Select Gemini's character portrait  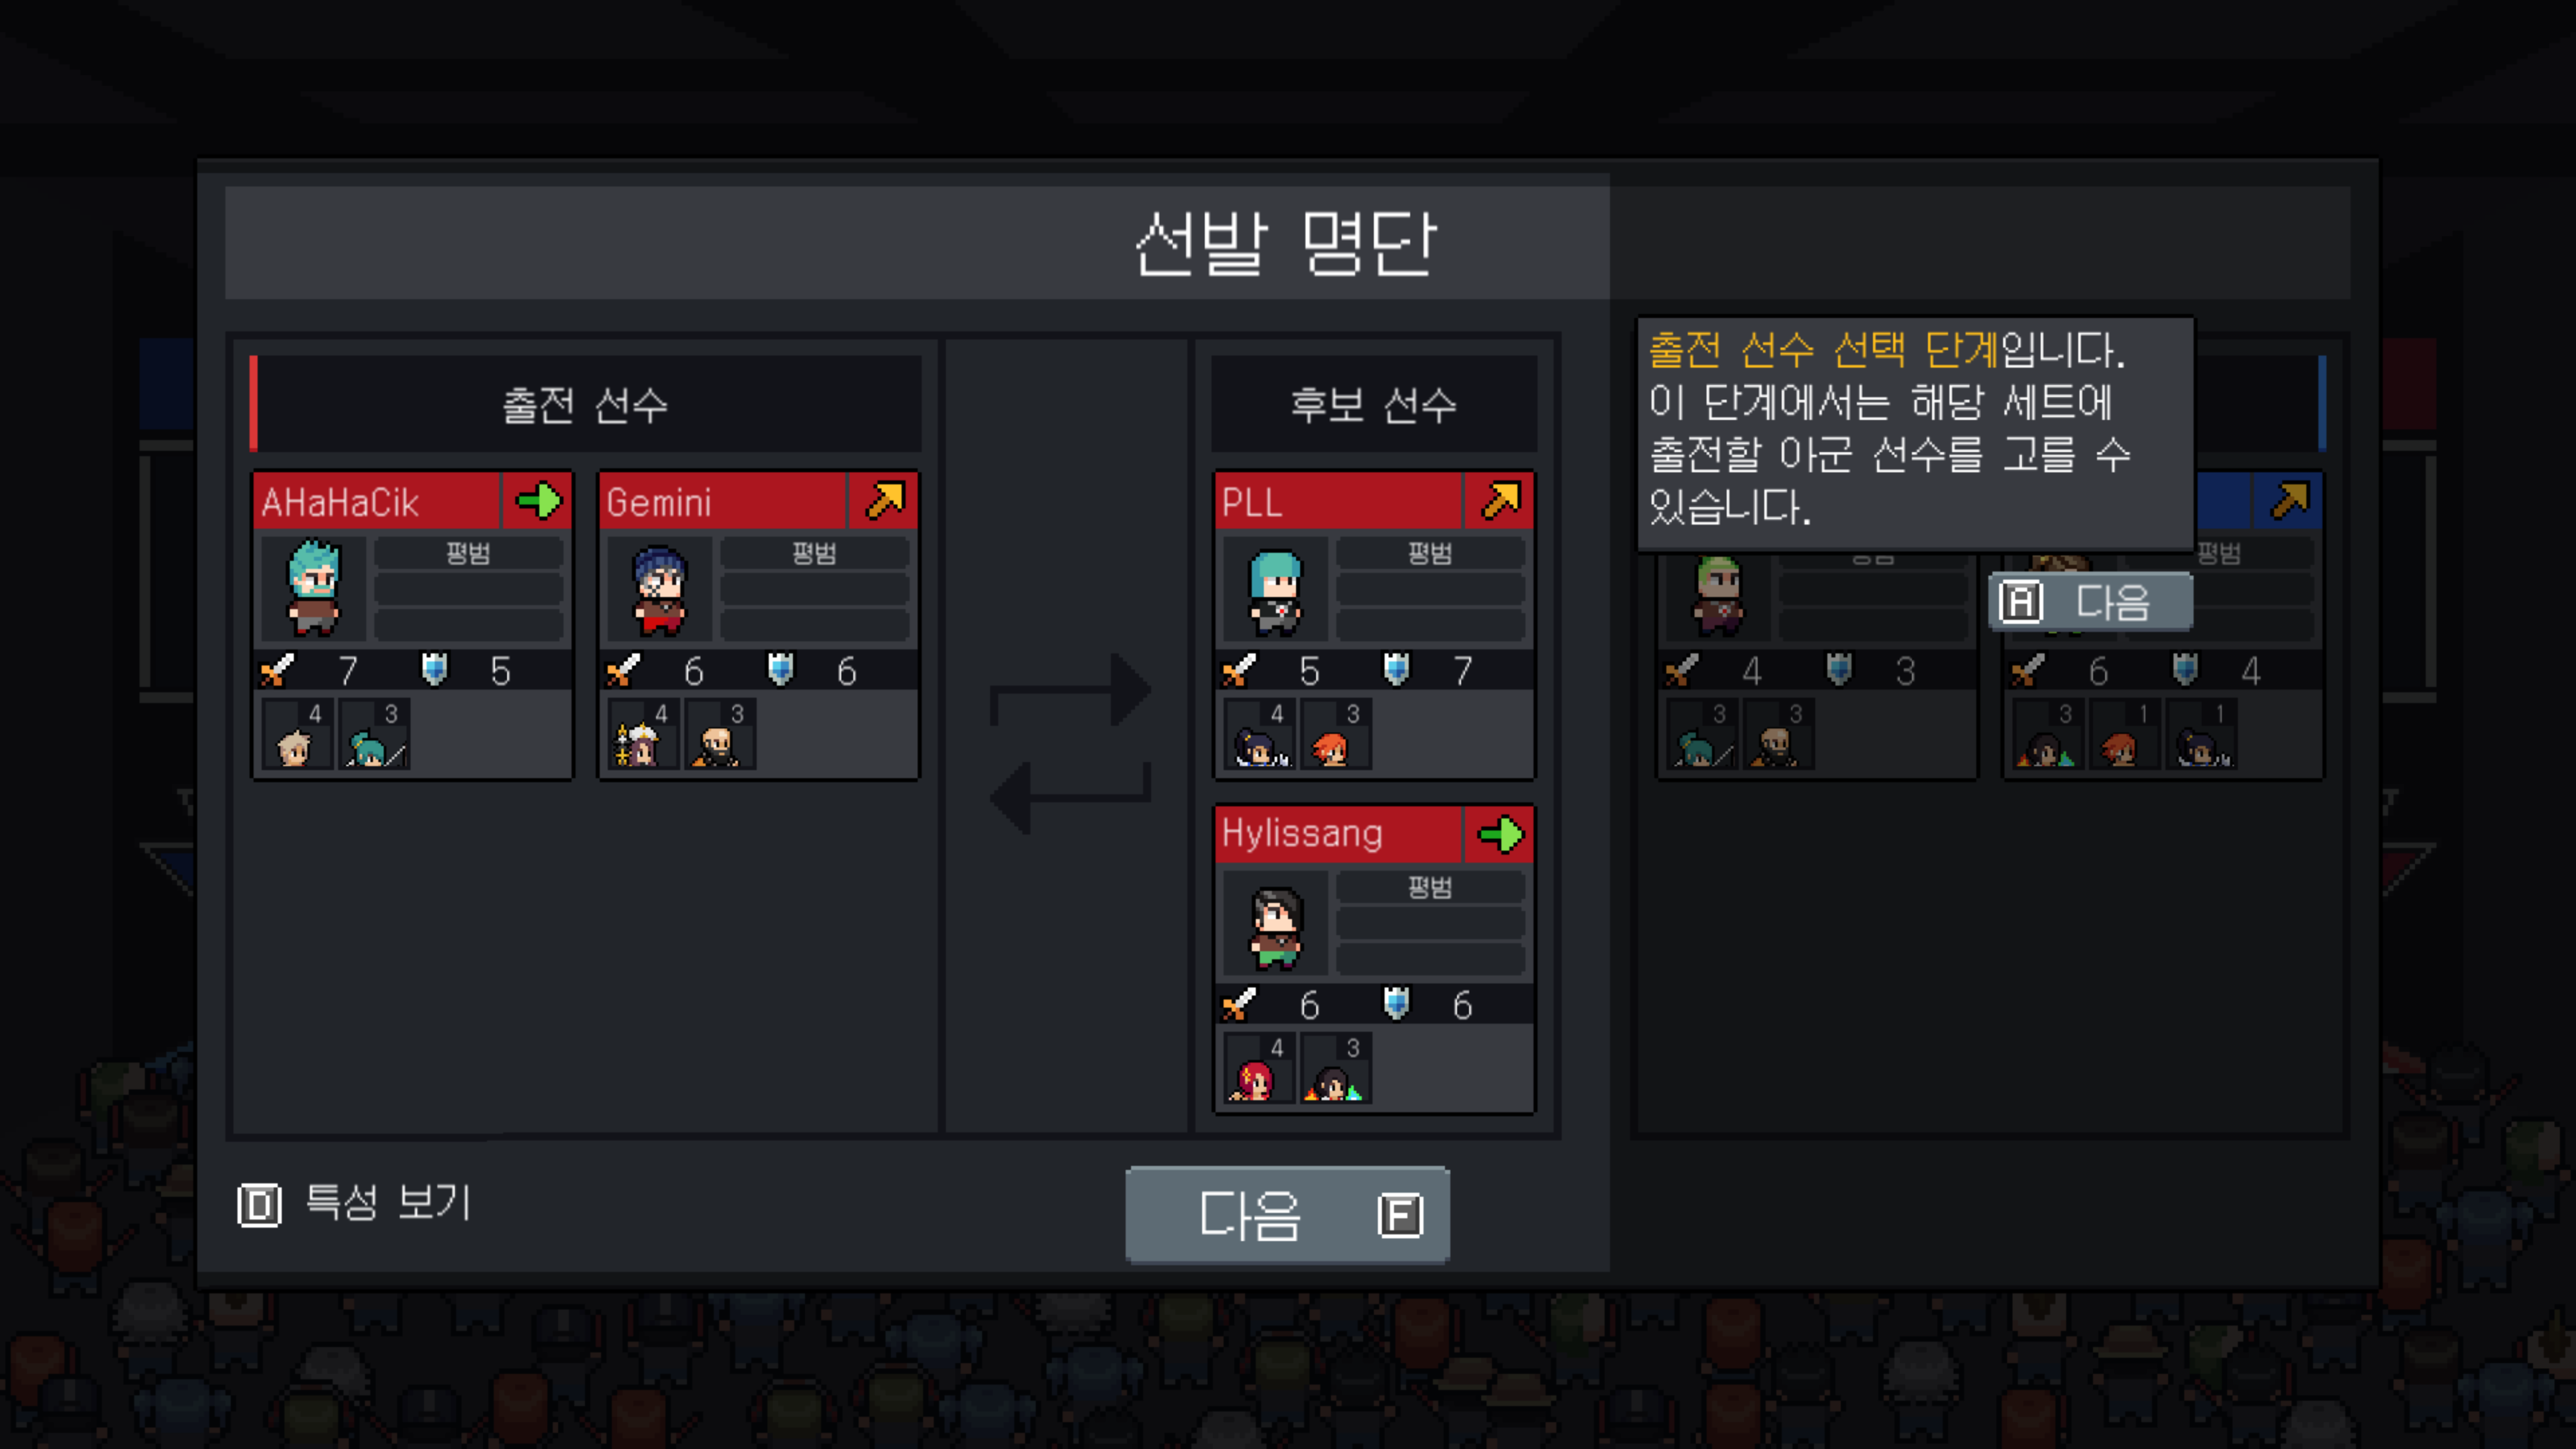point(660,589)
